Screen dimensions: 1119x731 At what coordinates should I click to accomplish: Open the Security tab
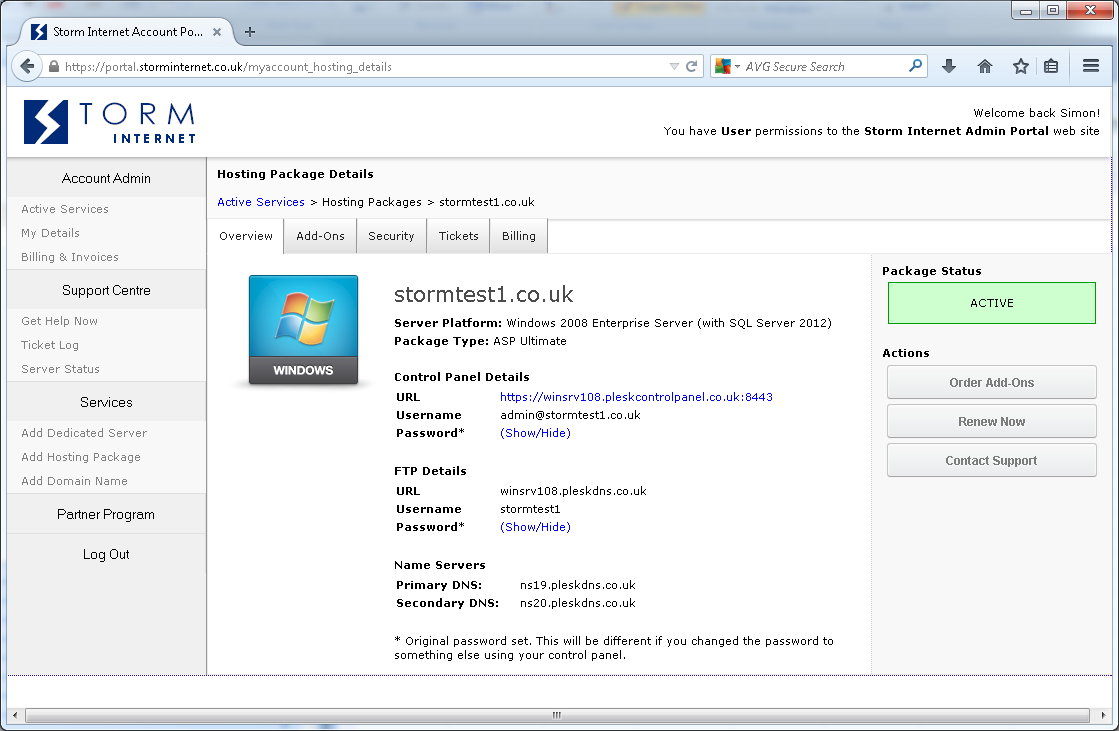(x=391, y=235)
